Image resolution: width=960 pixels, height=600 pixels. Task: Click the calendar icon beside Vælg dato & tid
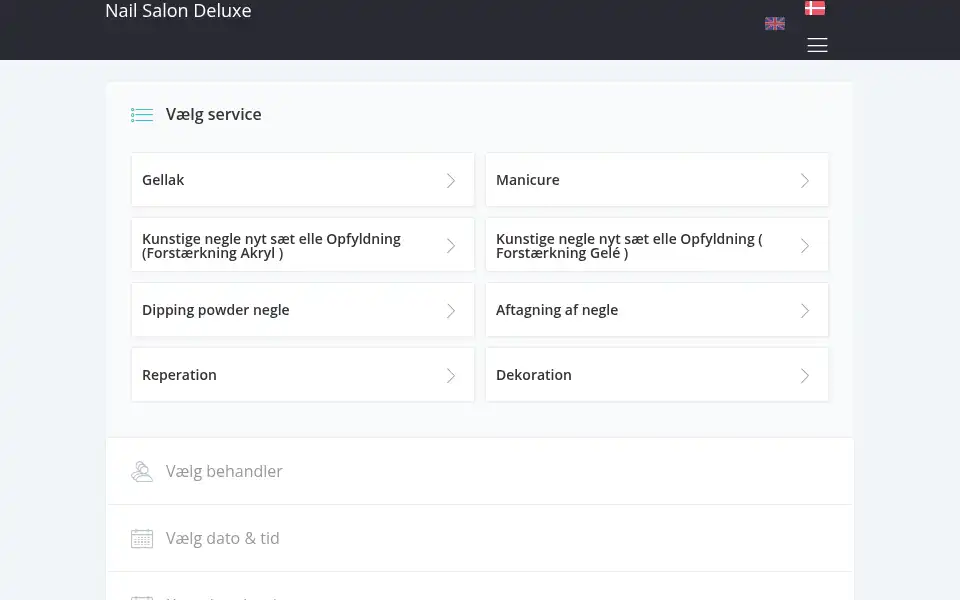click(142, 538)
